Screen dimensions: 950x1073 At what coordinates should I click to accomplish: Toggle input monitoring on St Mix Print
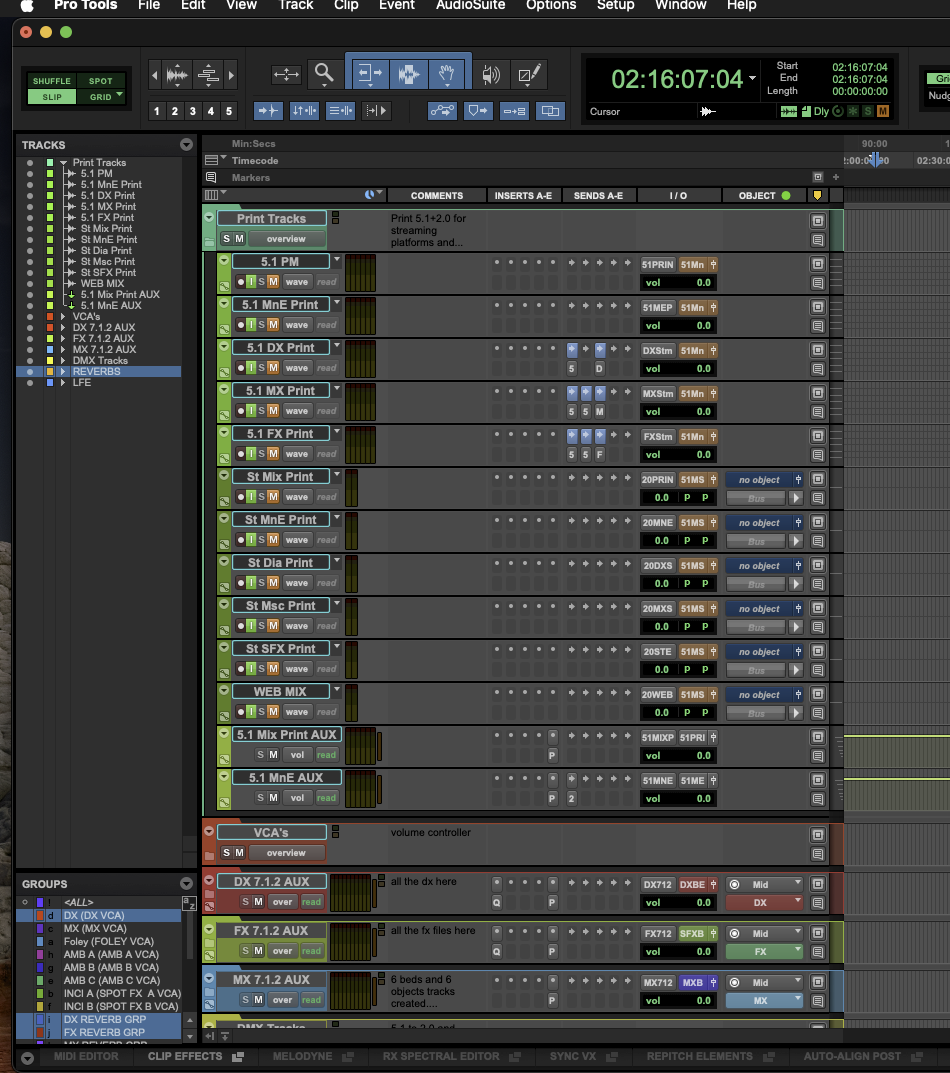(251, 497)
